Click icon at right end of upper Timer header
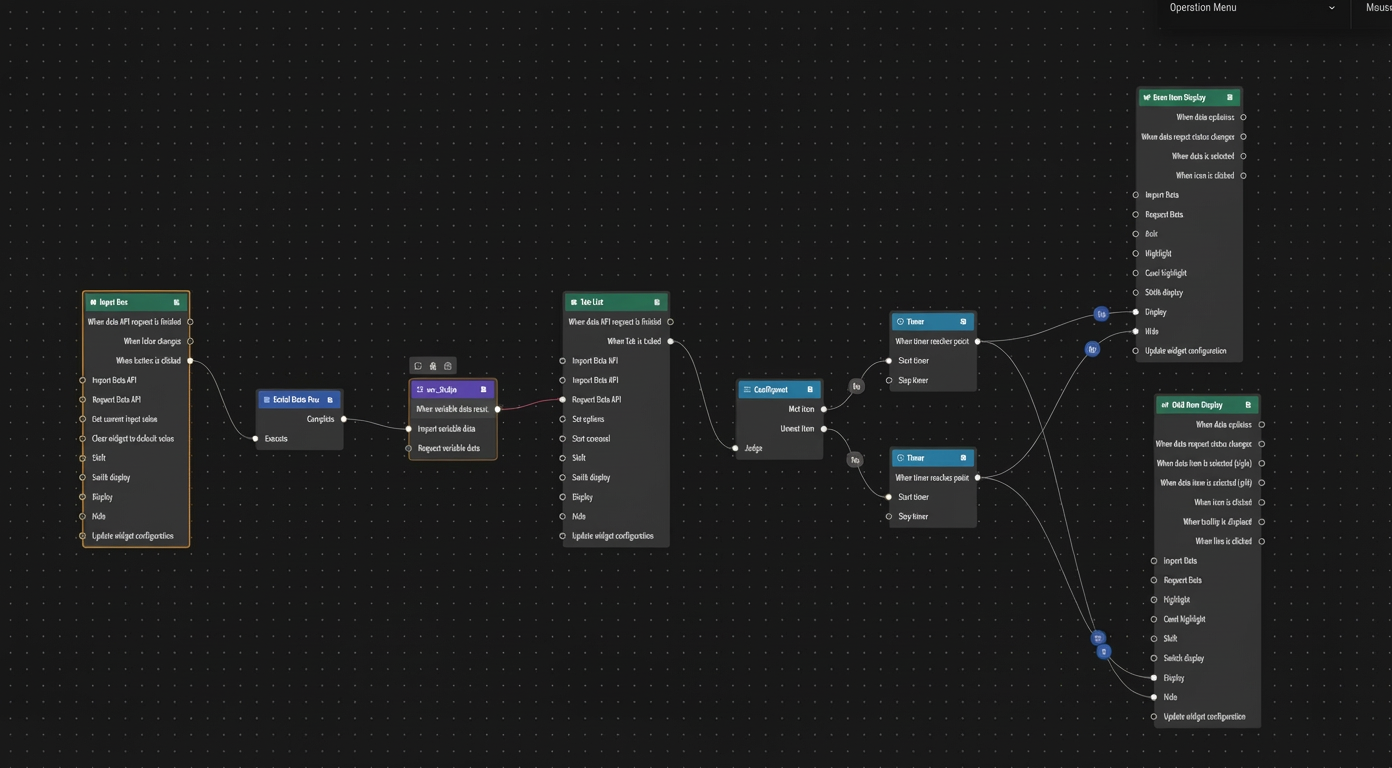 pyautogui.click(x=963, y=322)
